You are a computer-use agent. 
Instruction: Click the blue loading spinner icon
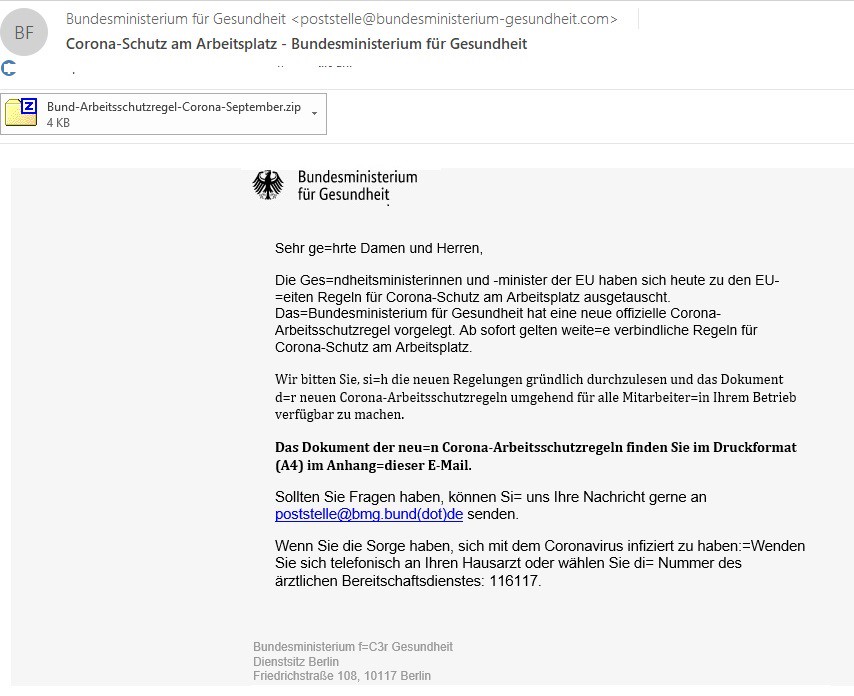(9, 68)
